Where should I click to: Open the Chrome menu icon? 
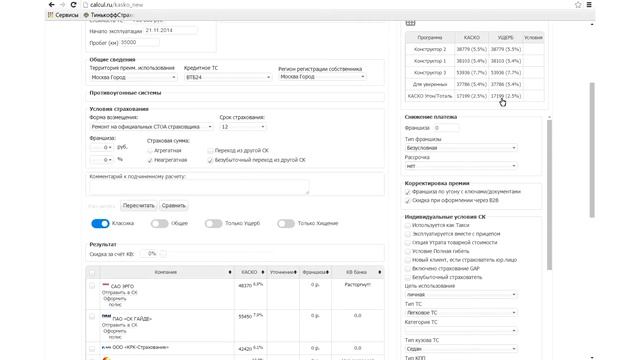[x=589, y=5]
